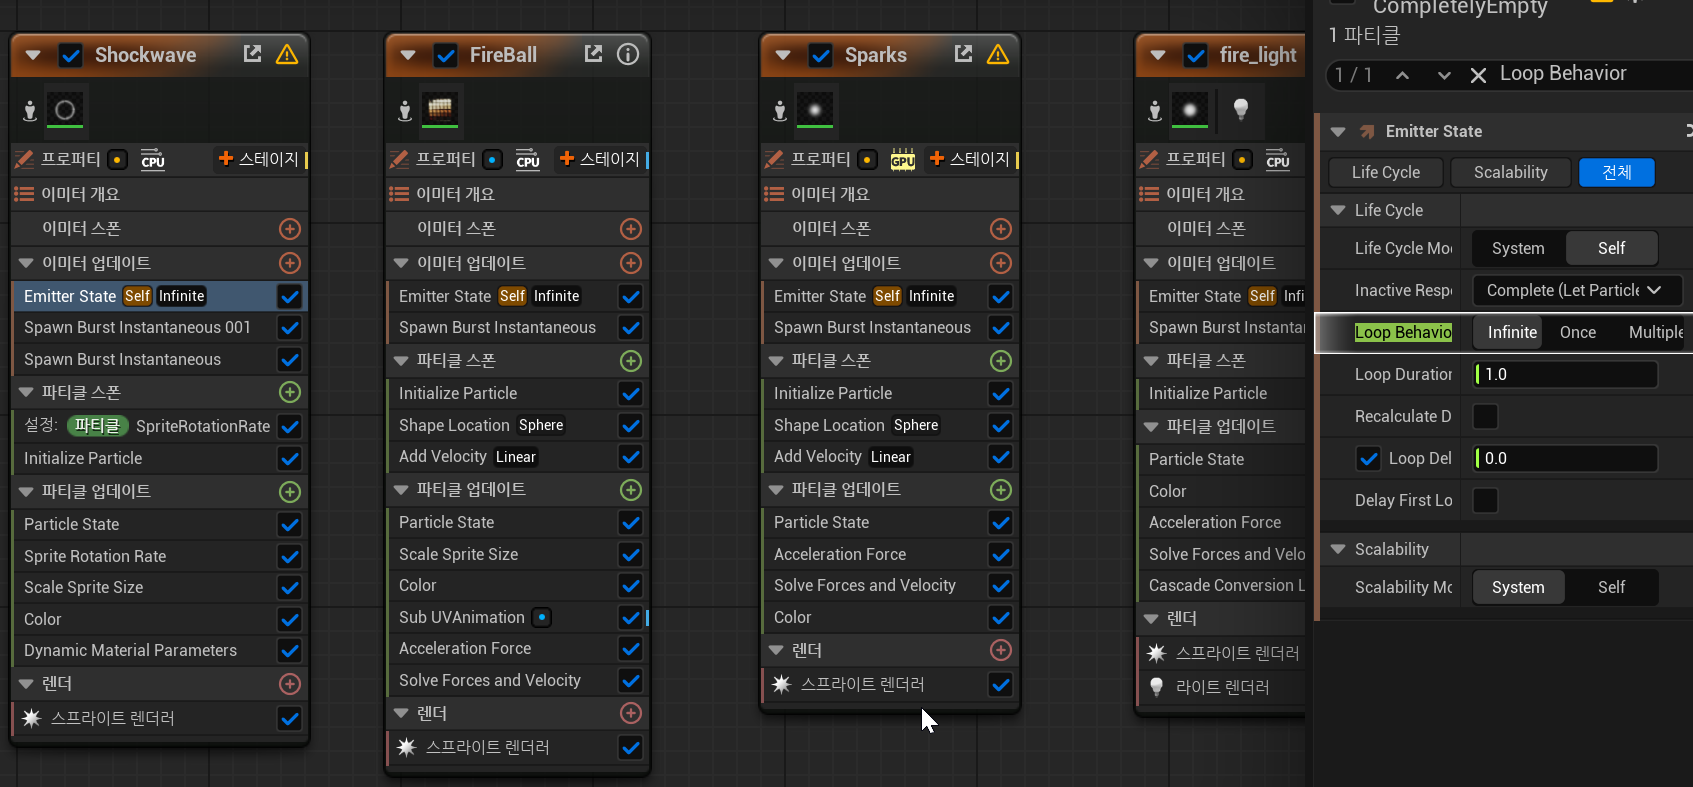Uncheck Loop Delay checkbox
The width and height of the screenshot is (1693, 787).
pyautogui.click(x=1368, y=458)
